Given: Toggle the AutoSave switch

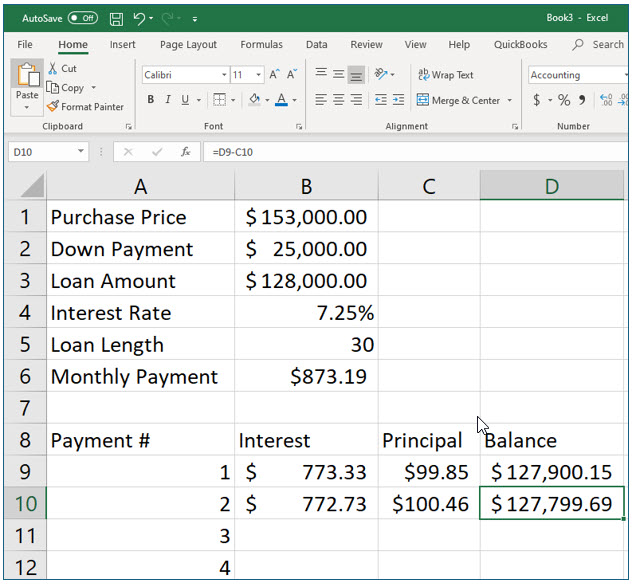Looking at the screenshot, I should tap(83, 18).
